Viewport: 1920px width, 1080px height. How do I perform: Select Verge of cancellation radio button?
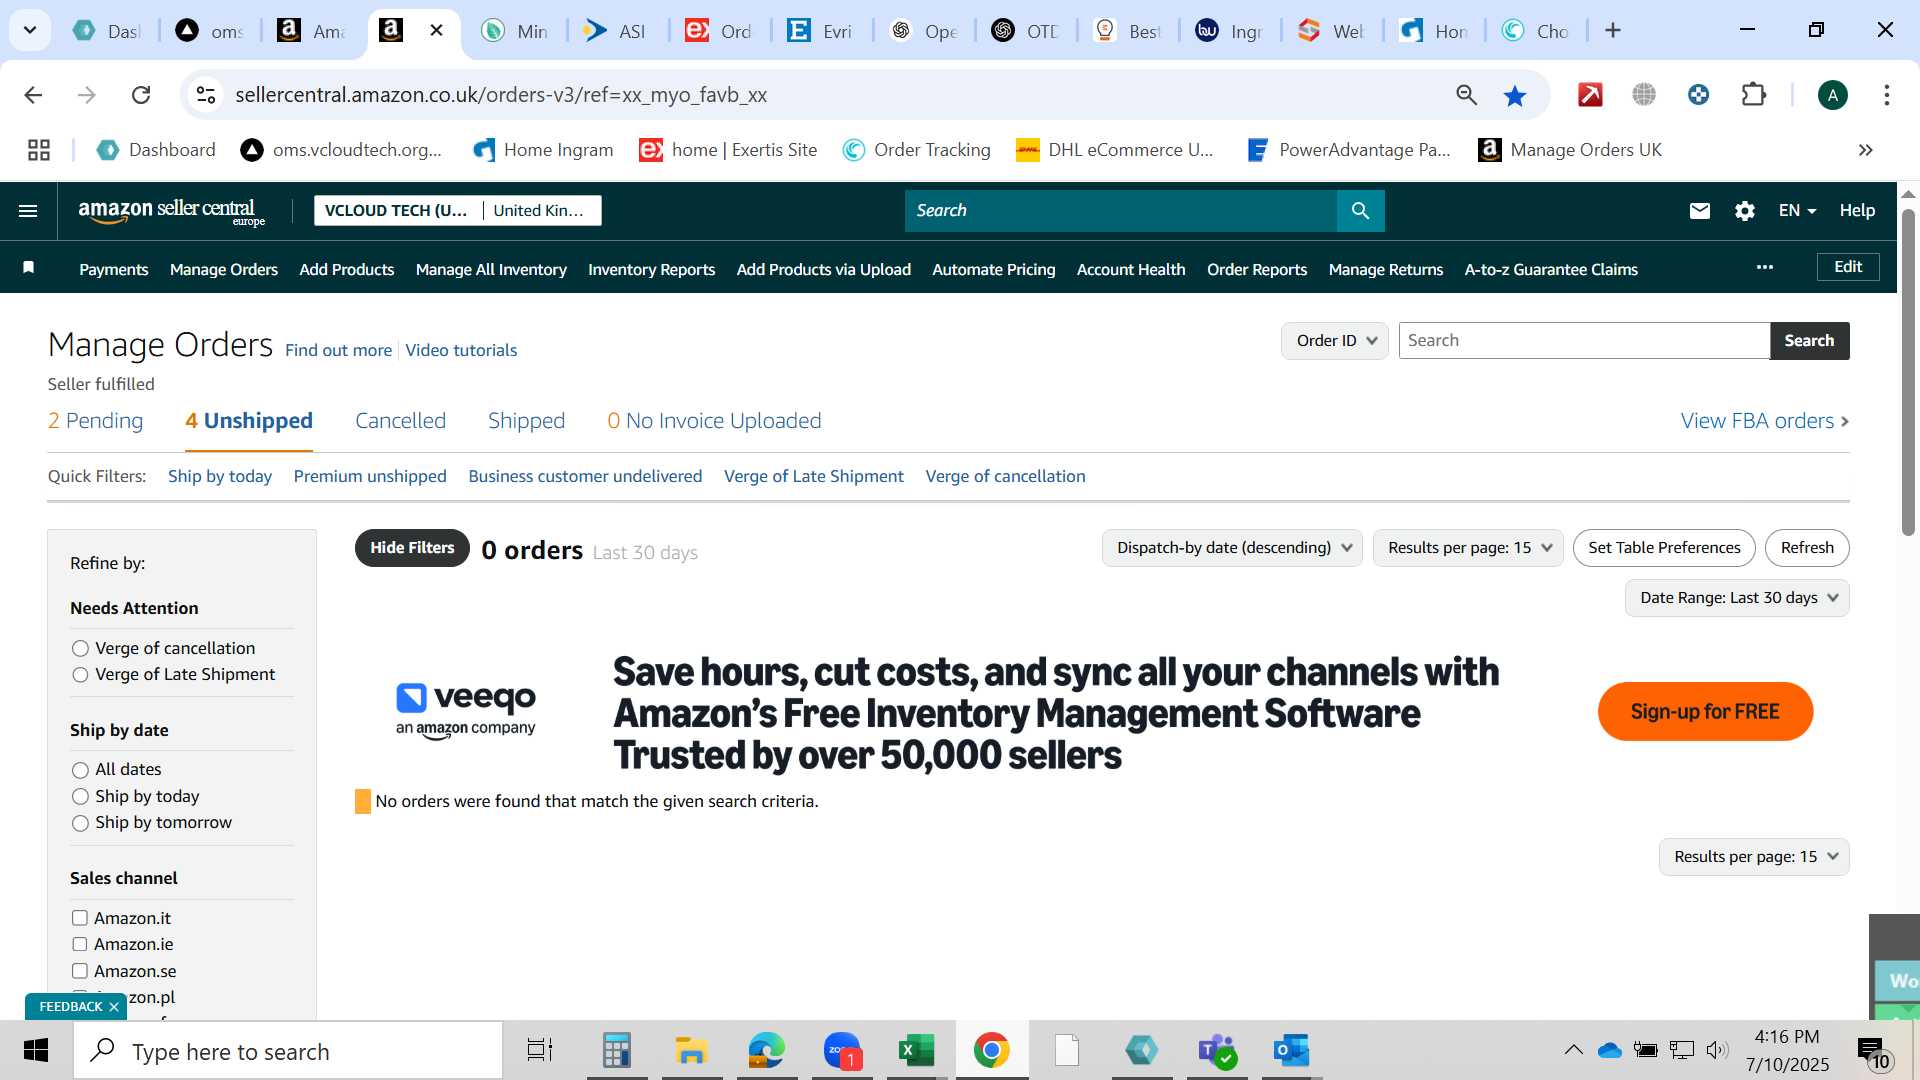[80, 649]
